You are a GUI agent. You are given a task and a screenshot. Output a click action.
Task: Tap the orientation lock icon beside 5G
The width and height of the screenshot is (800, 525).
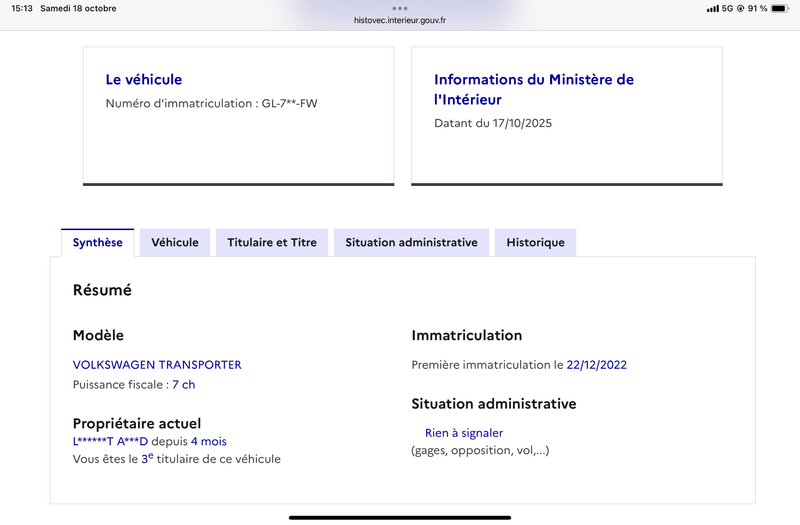[740, 9]
